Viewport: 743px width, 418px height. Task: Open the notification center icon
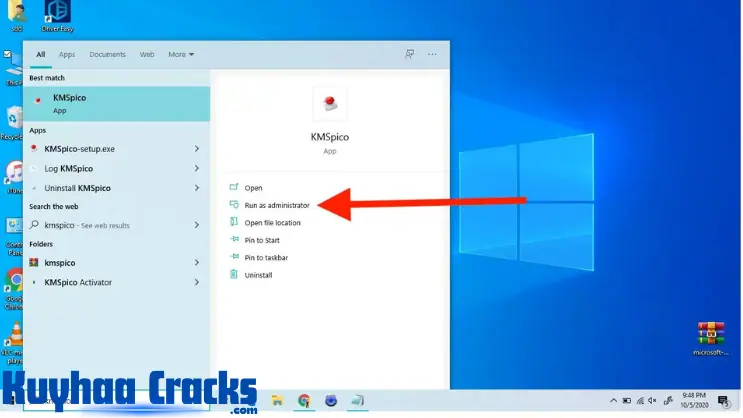click(723, 400)
